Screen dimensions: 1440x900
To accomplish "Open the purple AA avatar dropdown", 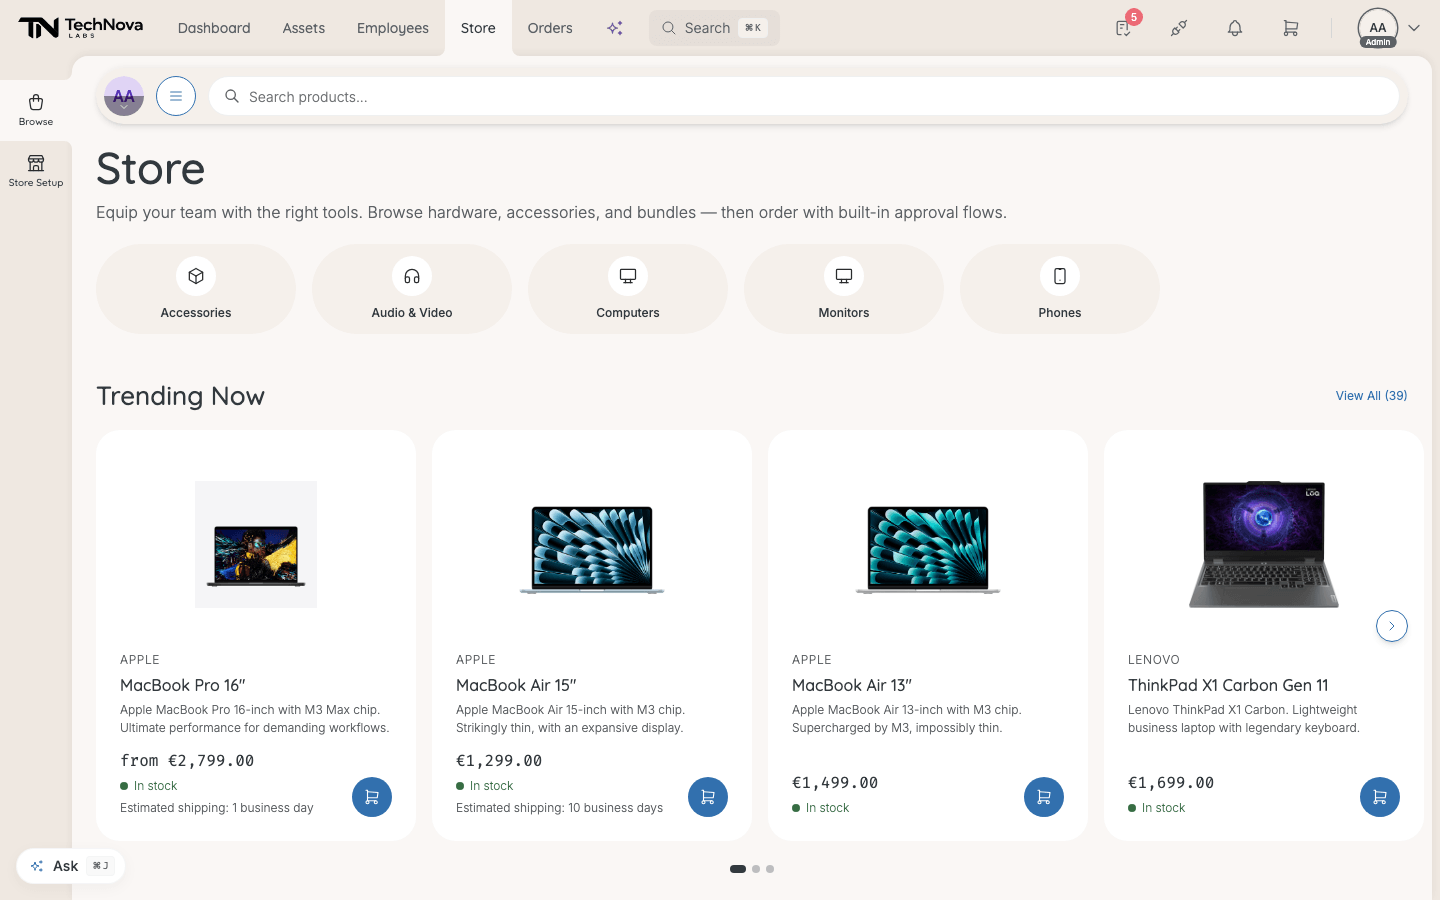I will pos(124,96).
